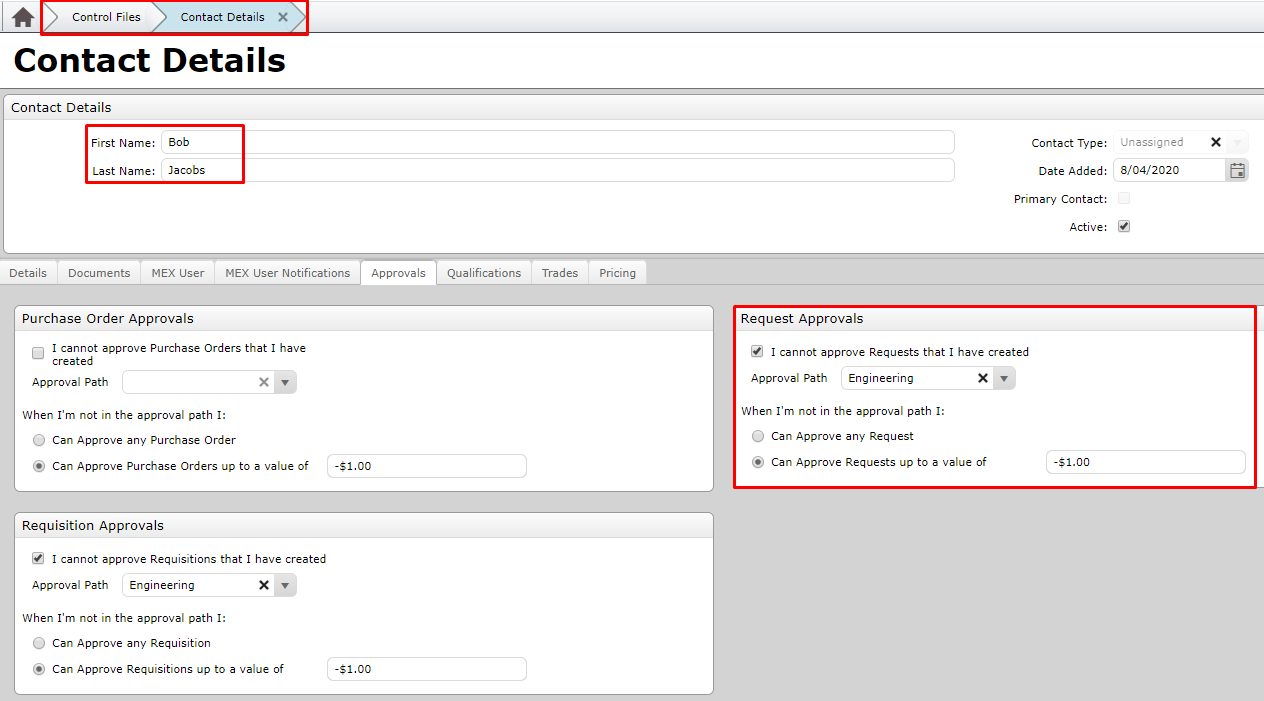This screenshot has width=1264, height=701.
Task: Open the MEX User Notifications tab
Action: 287,273
